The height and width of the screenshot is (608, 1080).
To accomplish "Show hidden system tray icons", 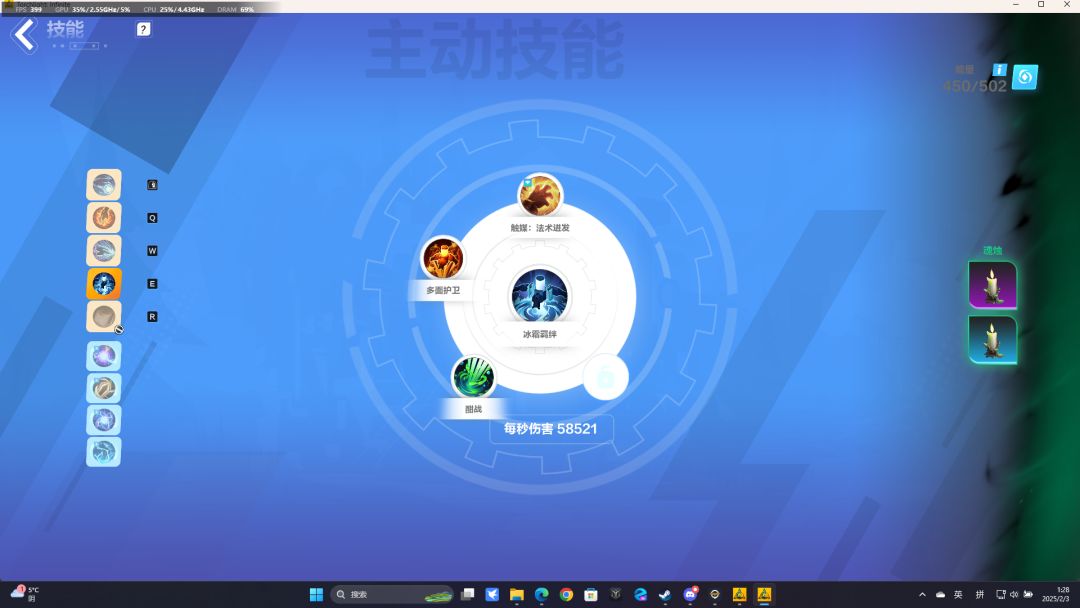I will point(922,594).
